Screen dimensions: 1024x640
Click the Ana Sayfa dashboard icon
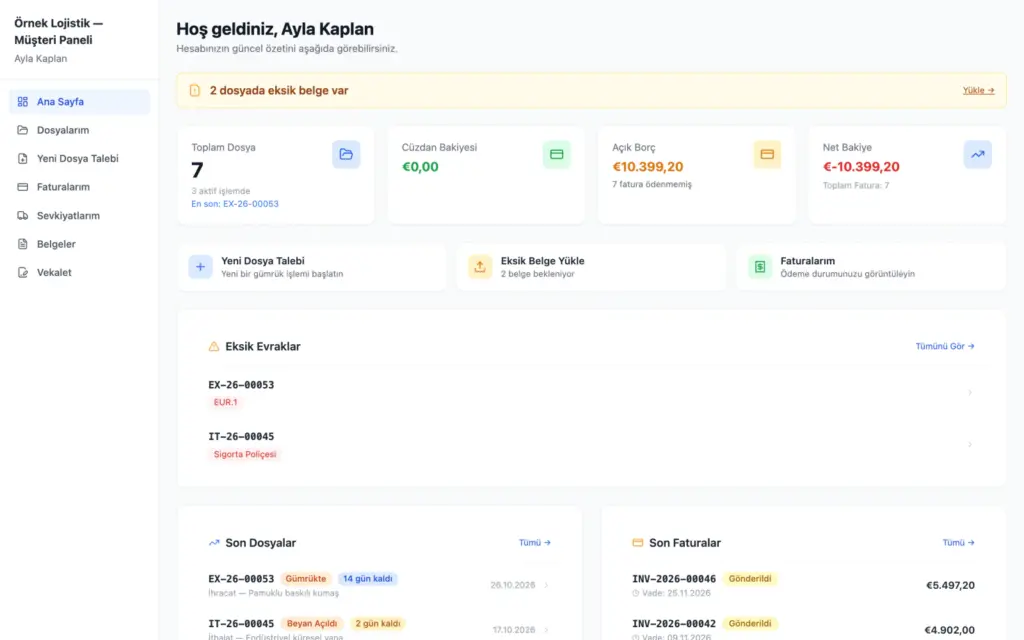coord(23,102)
